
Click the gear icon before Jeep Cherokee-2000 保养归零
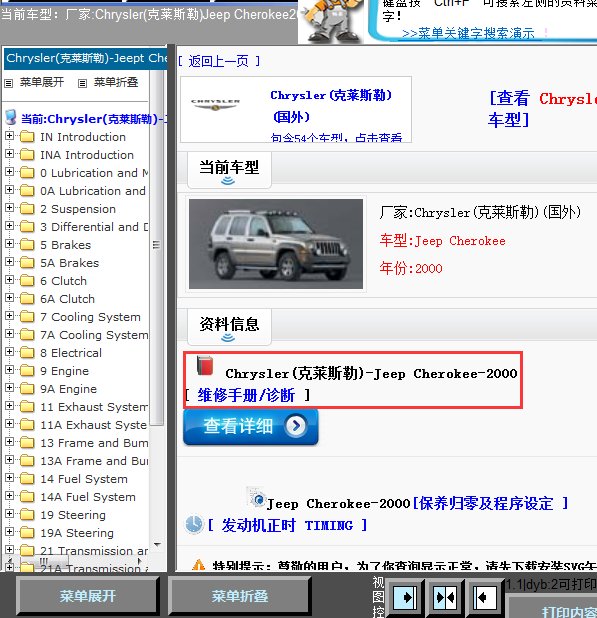click(x=257, y=497)
